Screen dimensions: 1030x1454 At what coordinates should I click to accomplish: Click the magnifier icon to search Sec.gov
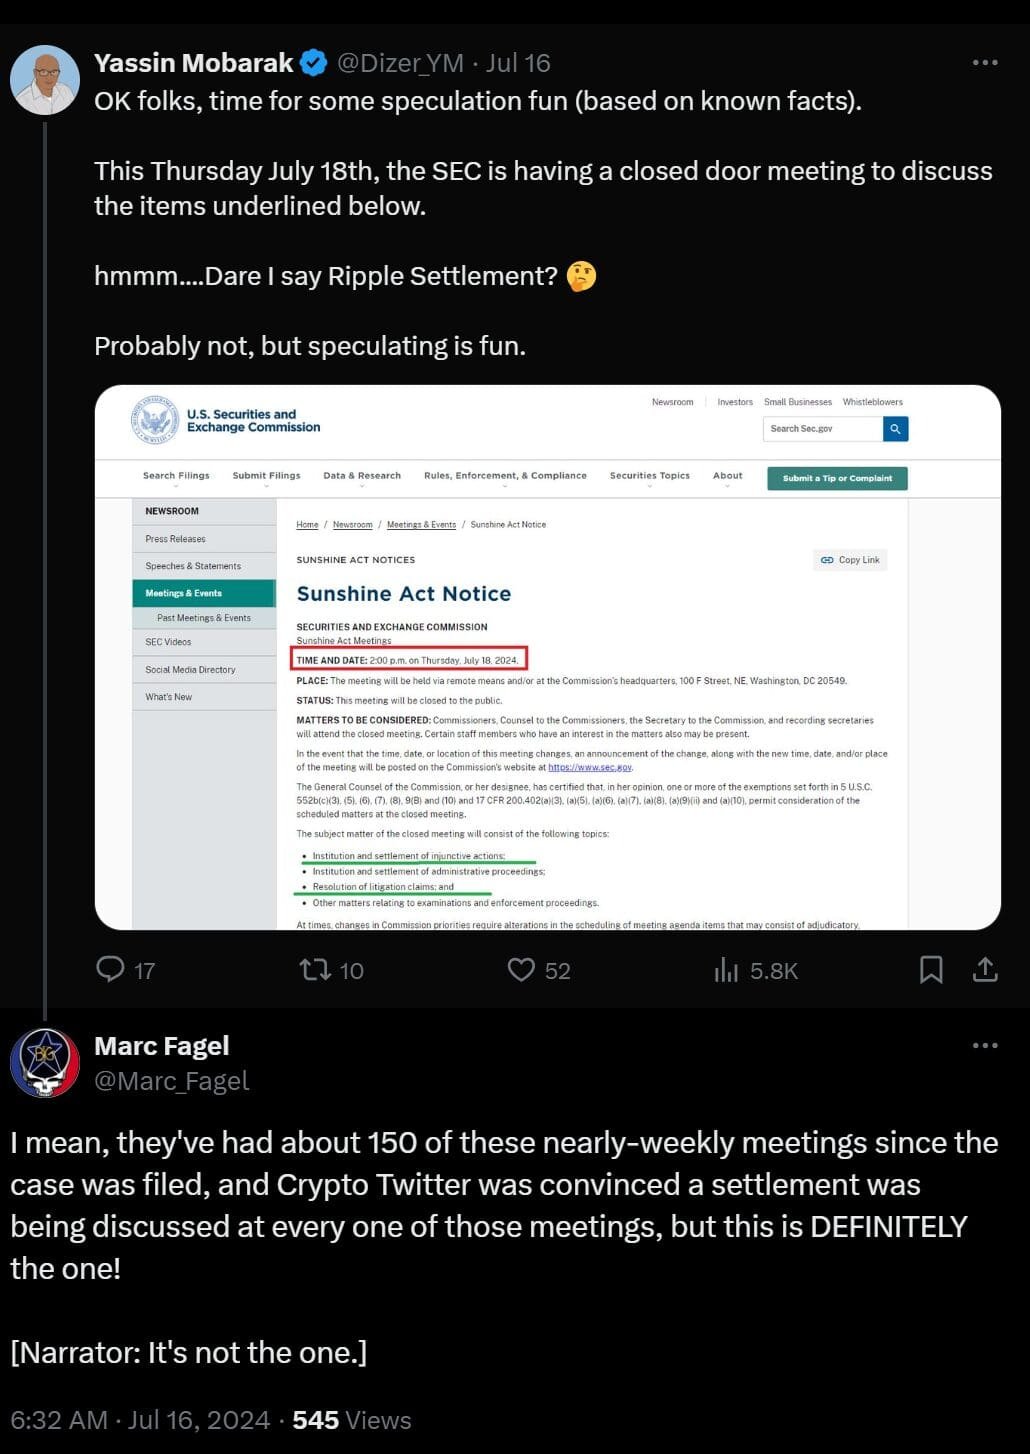(895, 428)
